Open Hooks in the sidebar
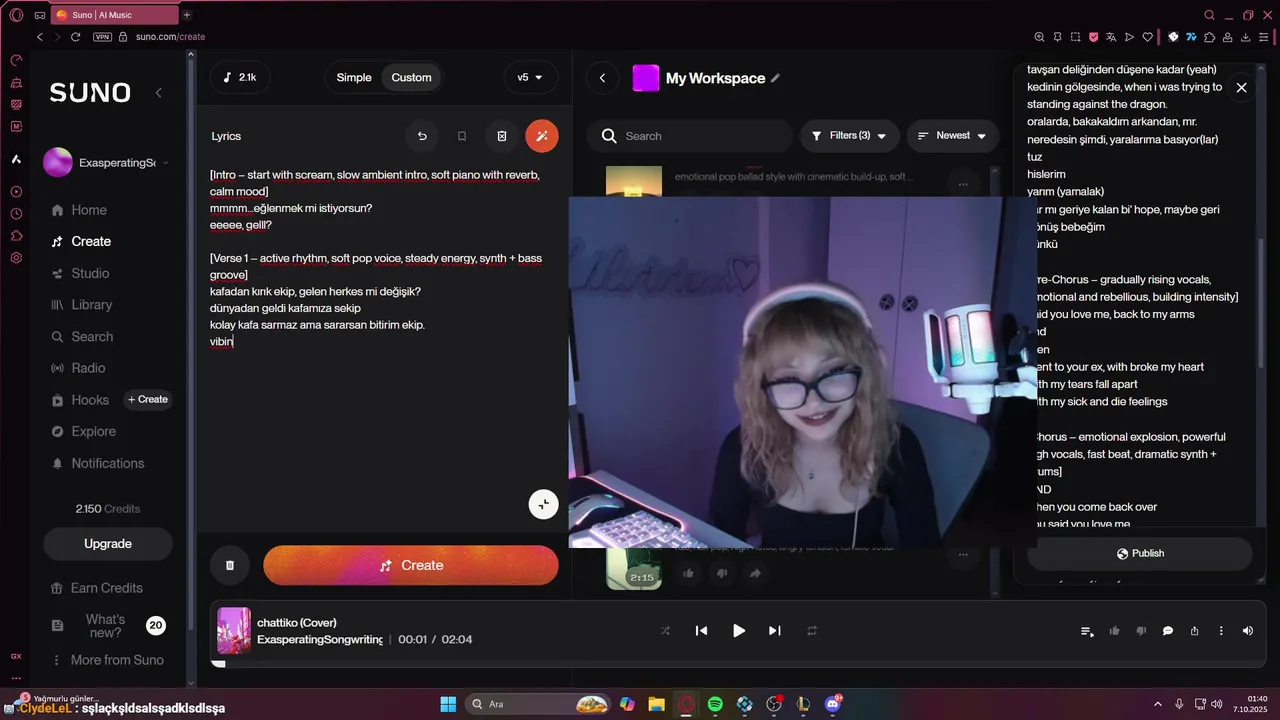The height and width of the screenshot is (720, 1280). point(80,400)
